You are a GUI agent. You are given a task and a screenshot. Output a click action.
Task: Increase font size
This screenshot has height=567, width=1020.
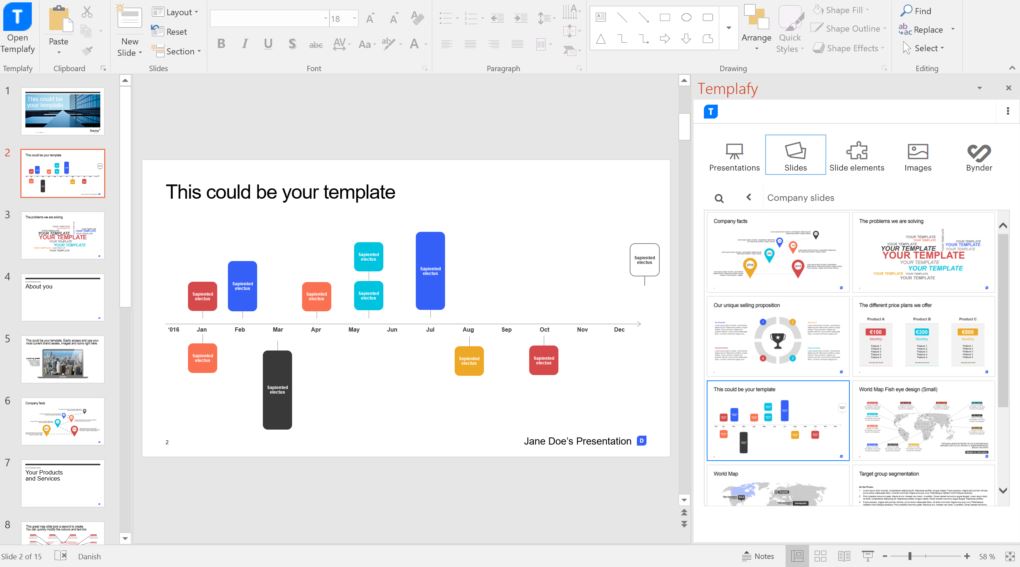[x=370, y=18]
